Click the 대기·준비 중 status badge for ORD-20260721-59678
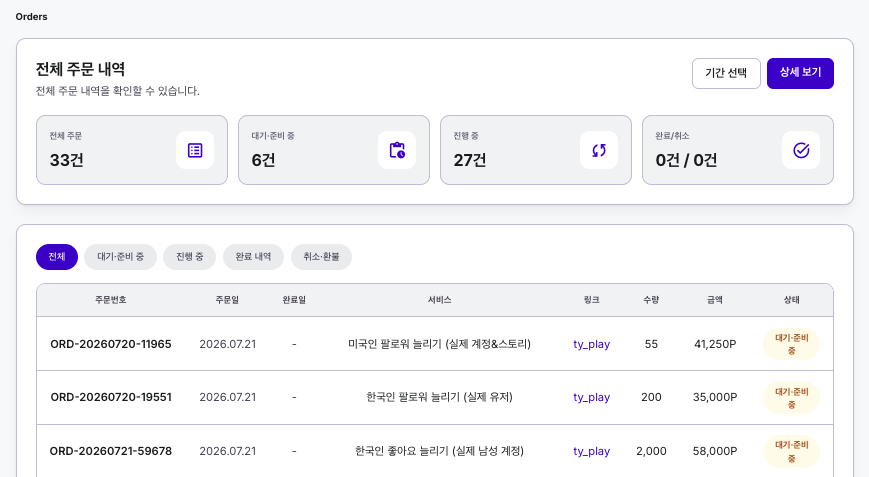The width and height of the screenshot is (869, 477). point(791,451)
